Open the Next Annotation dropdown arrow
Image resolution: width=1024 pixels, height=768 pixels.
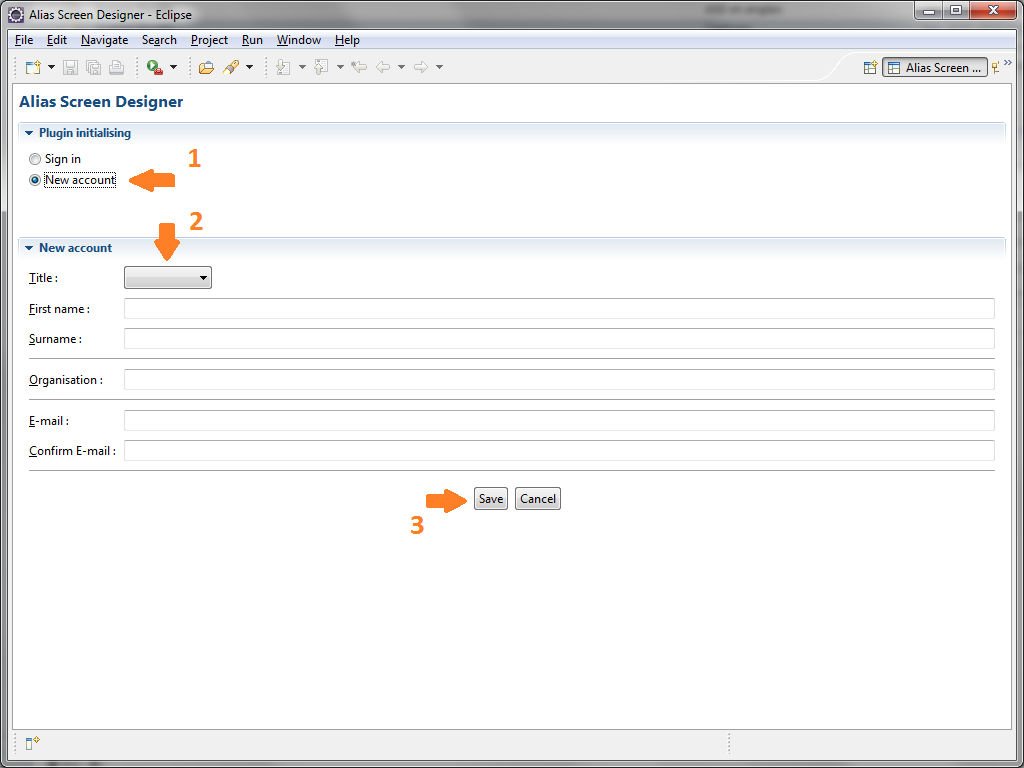302,67
